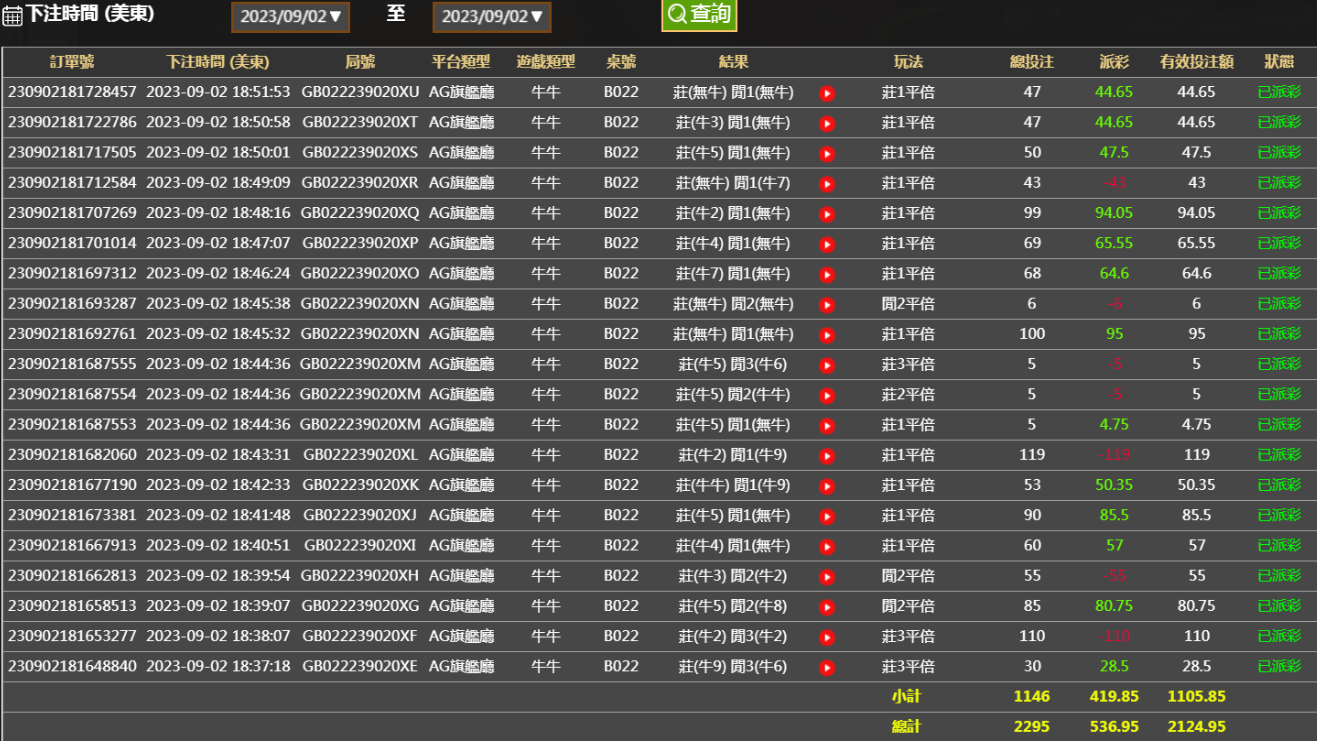The height and width of the screenshot is (741, 1317).
Task: Click subtotal payout 419.85
Action: pyautogui.click(x=1114, y=696)
